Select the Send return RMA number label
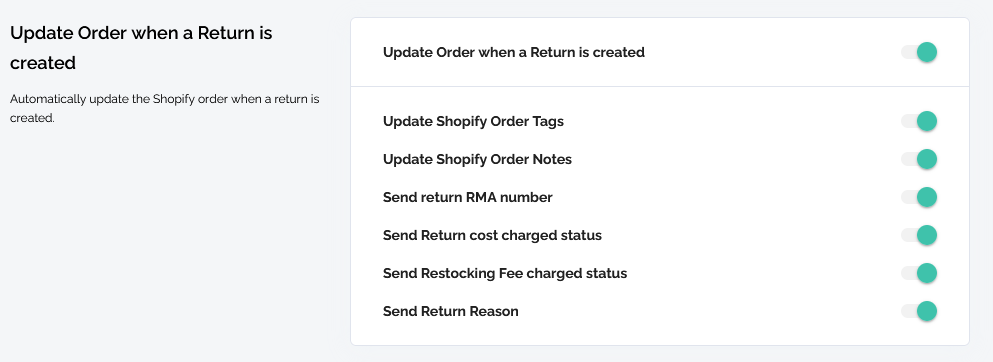Screen dimensions: 993x362 click(x=467, y=197)
